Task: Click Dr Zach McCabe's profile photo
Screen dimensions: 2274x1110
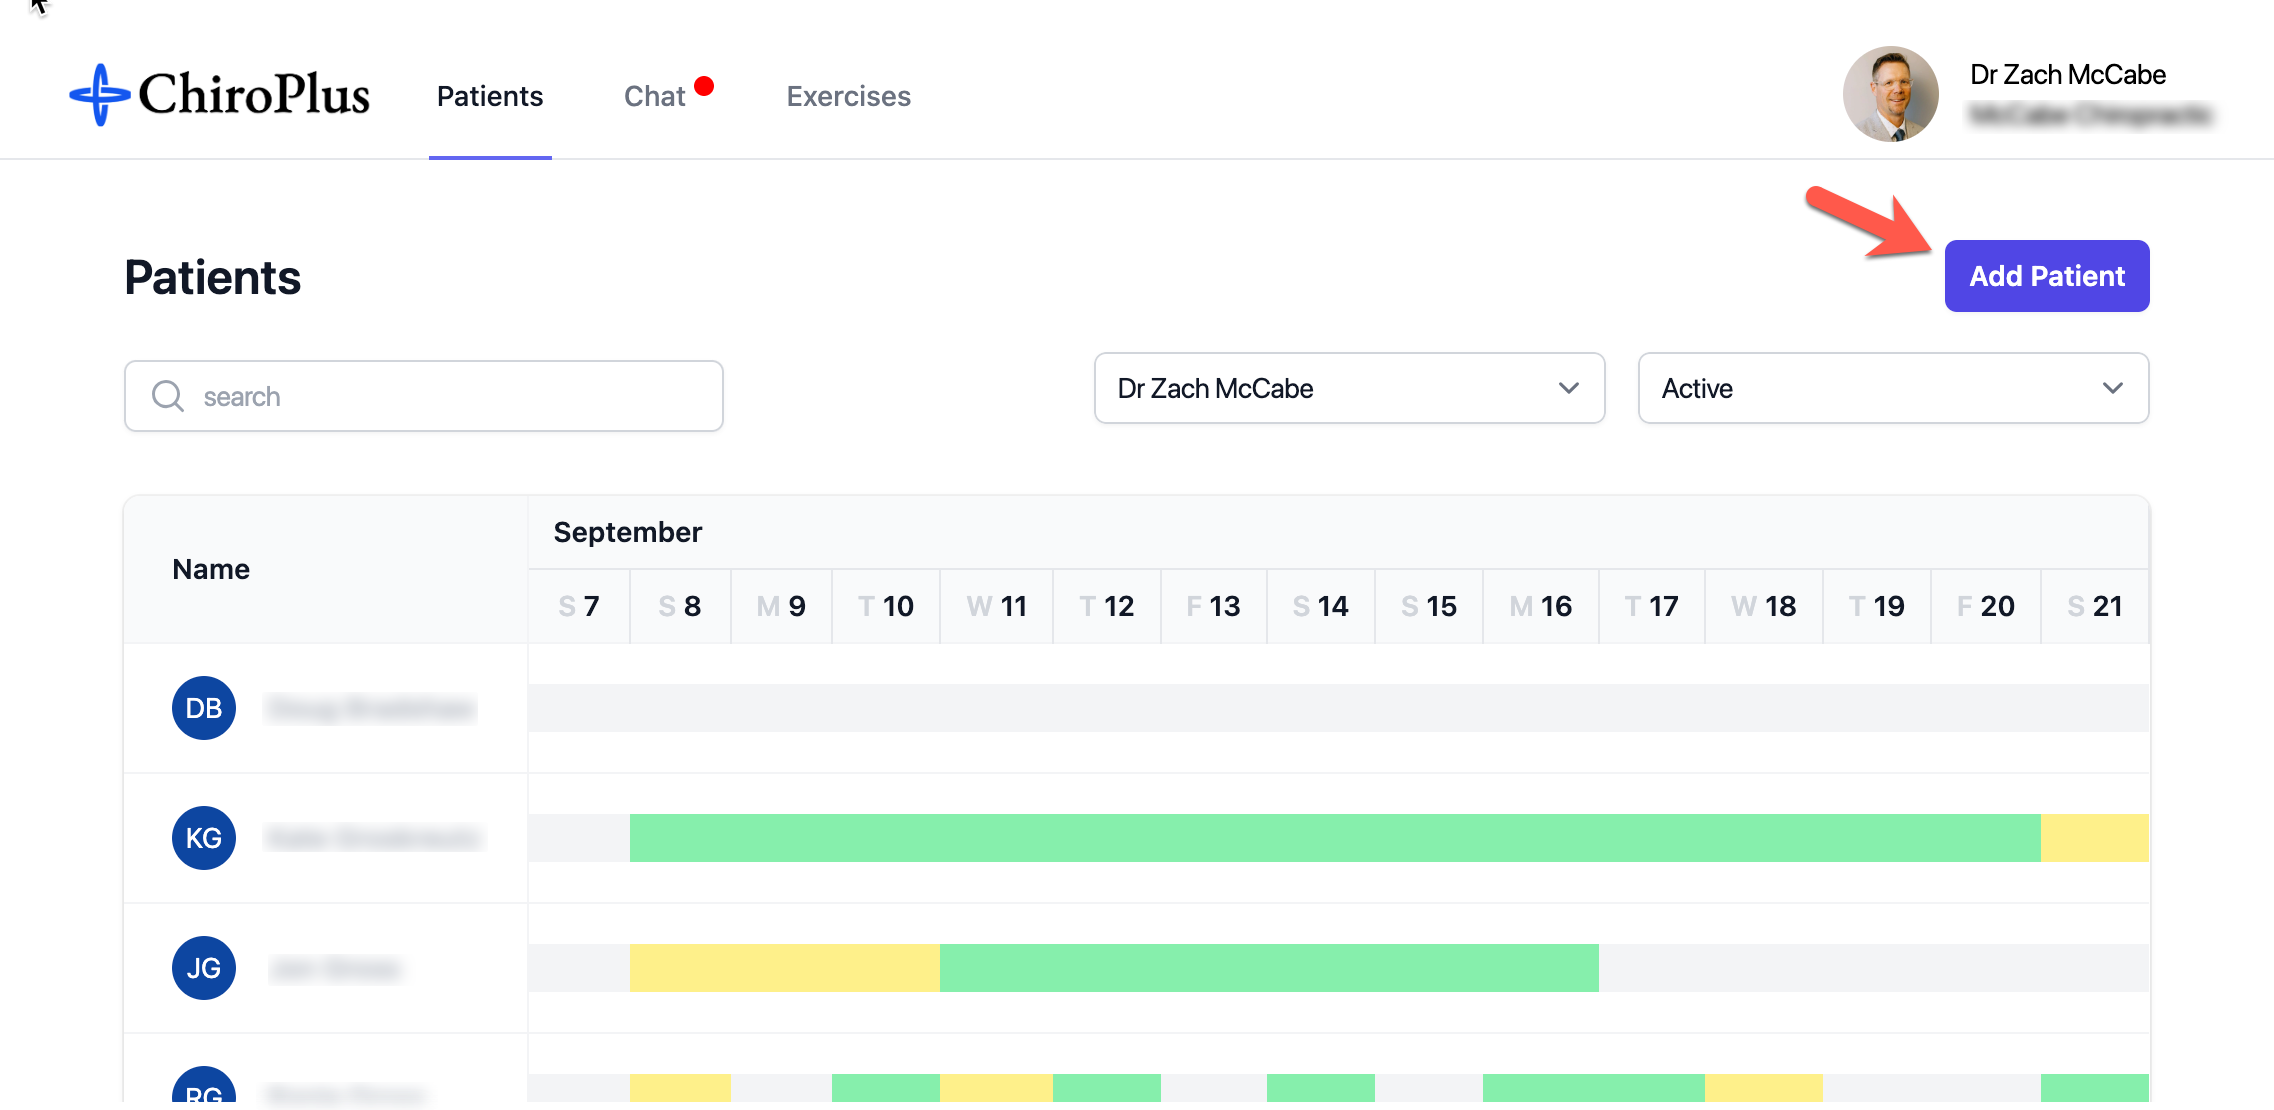Action: [1890, 94]
